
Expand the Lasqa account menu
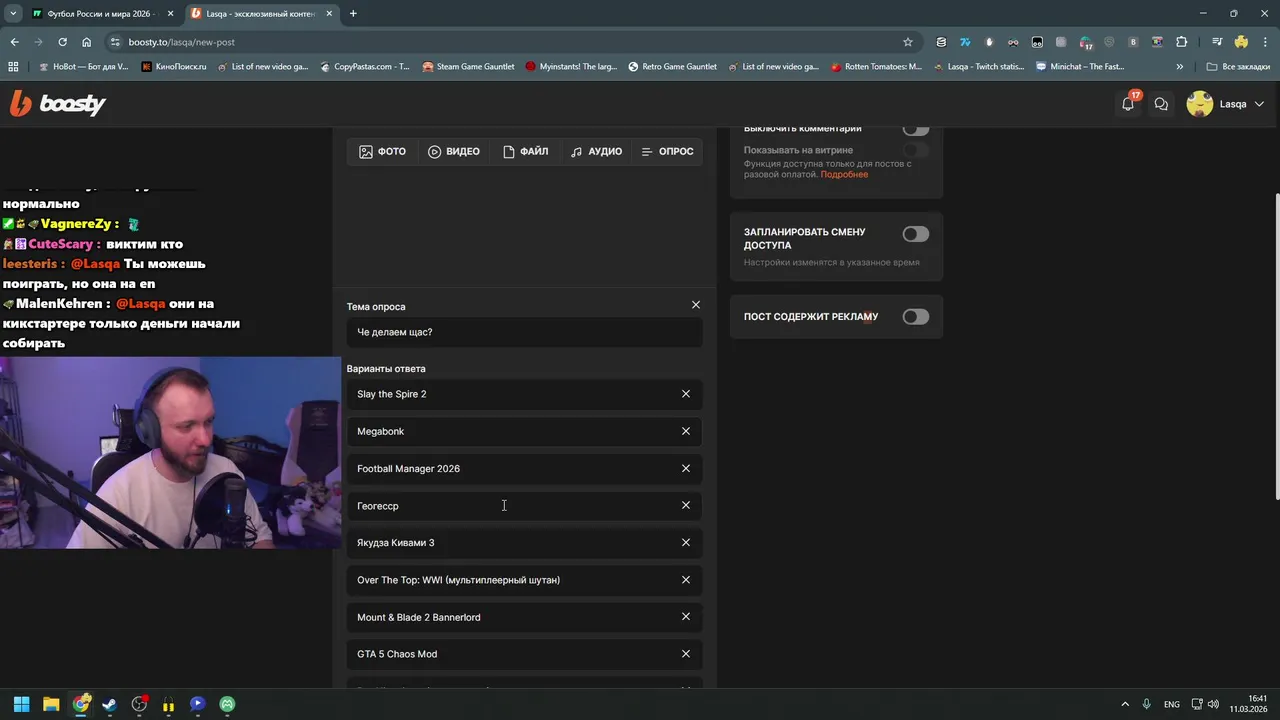pos(1259,104)
